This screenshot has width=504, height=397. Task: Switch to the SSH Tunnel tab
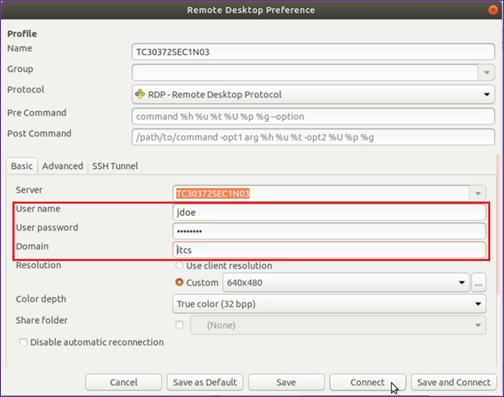click(115, 166)
